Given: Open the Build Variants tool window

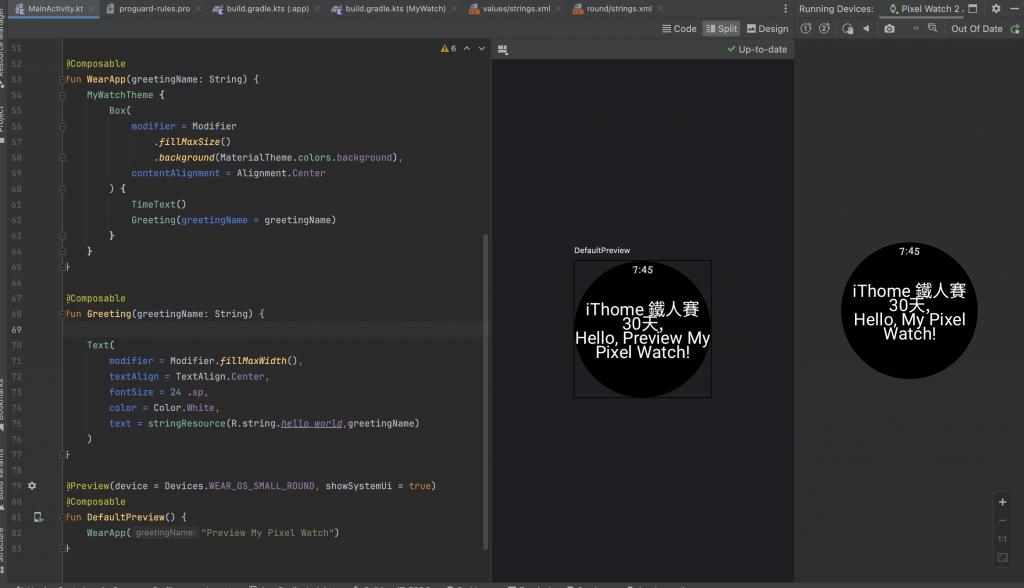Looking at the screenshot, I should (x=2, y=480).
